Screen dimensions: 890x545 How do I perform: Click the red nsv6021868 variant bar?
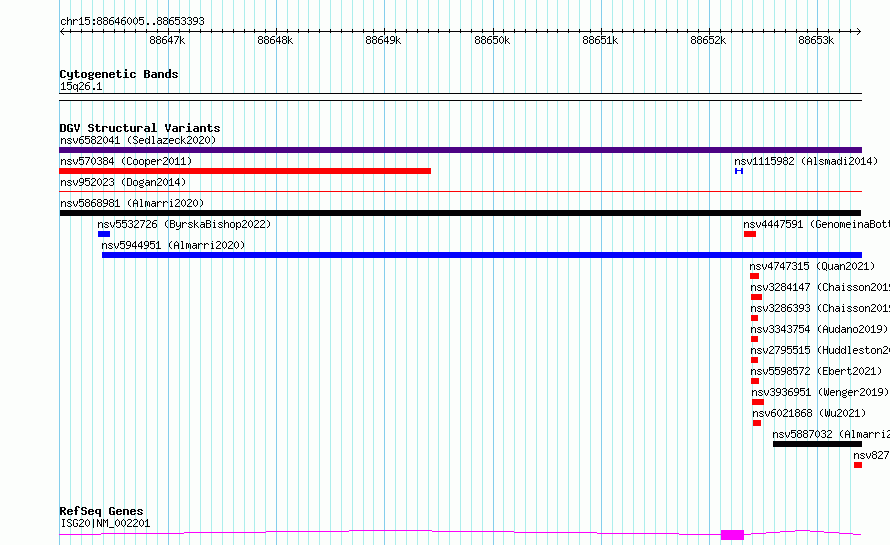click(757, 423)
